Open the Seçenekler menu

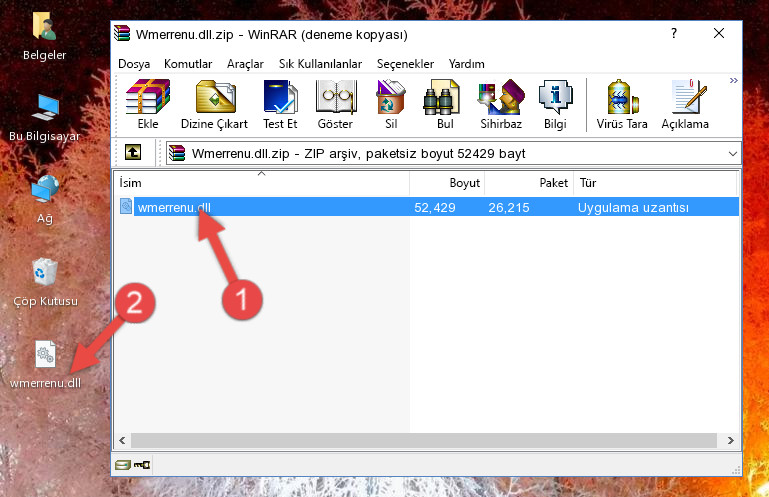click(405, 64)
